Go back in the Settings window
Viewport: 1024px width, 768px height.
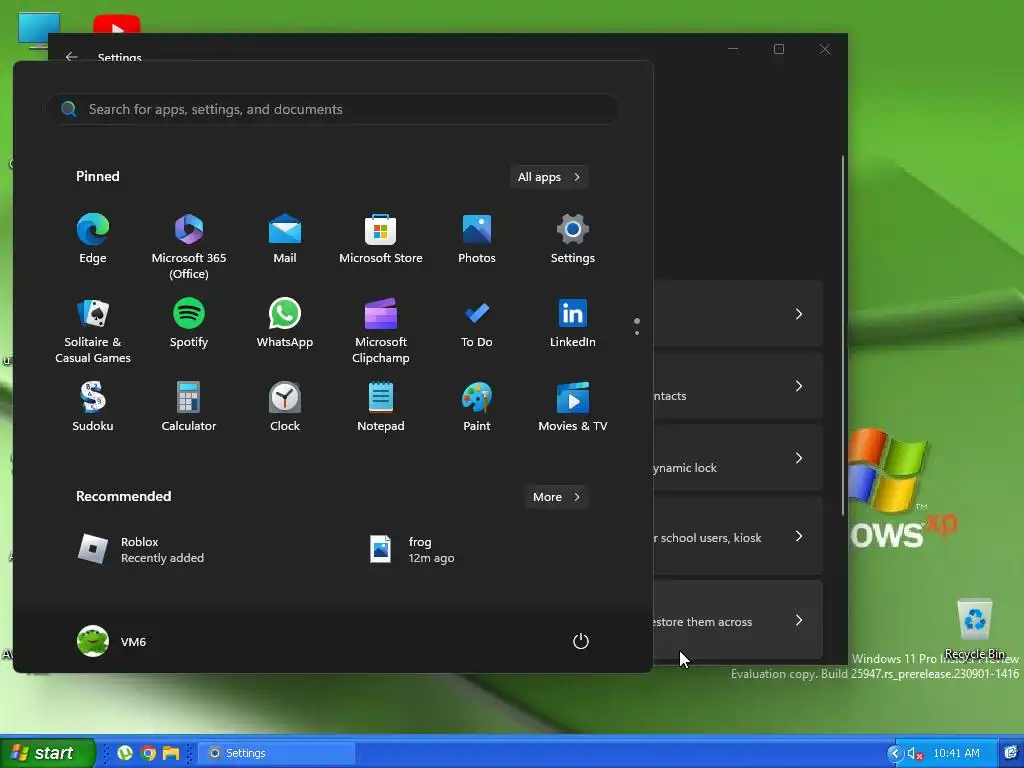point(71,57)
